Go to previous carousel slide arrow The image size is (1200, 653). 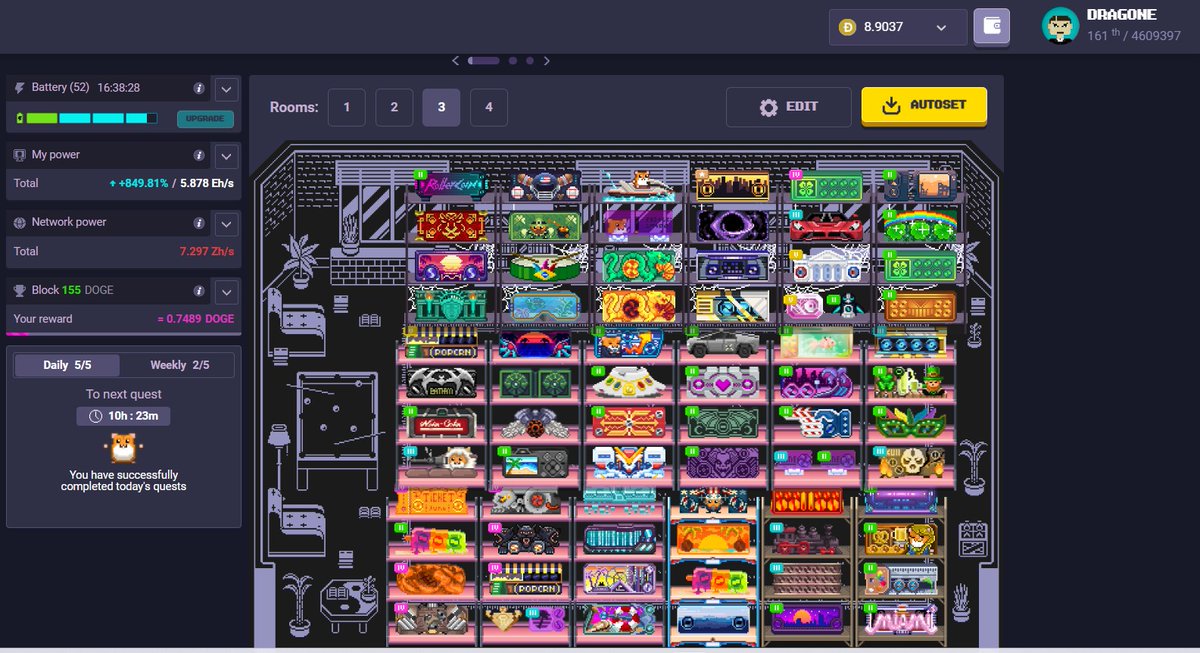[456, 61]
